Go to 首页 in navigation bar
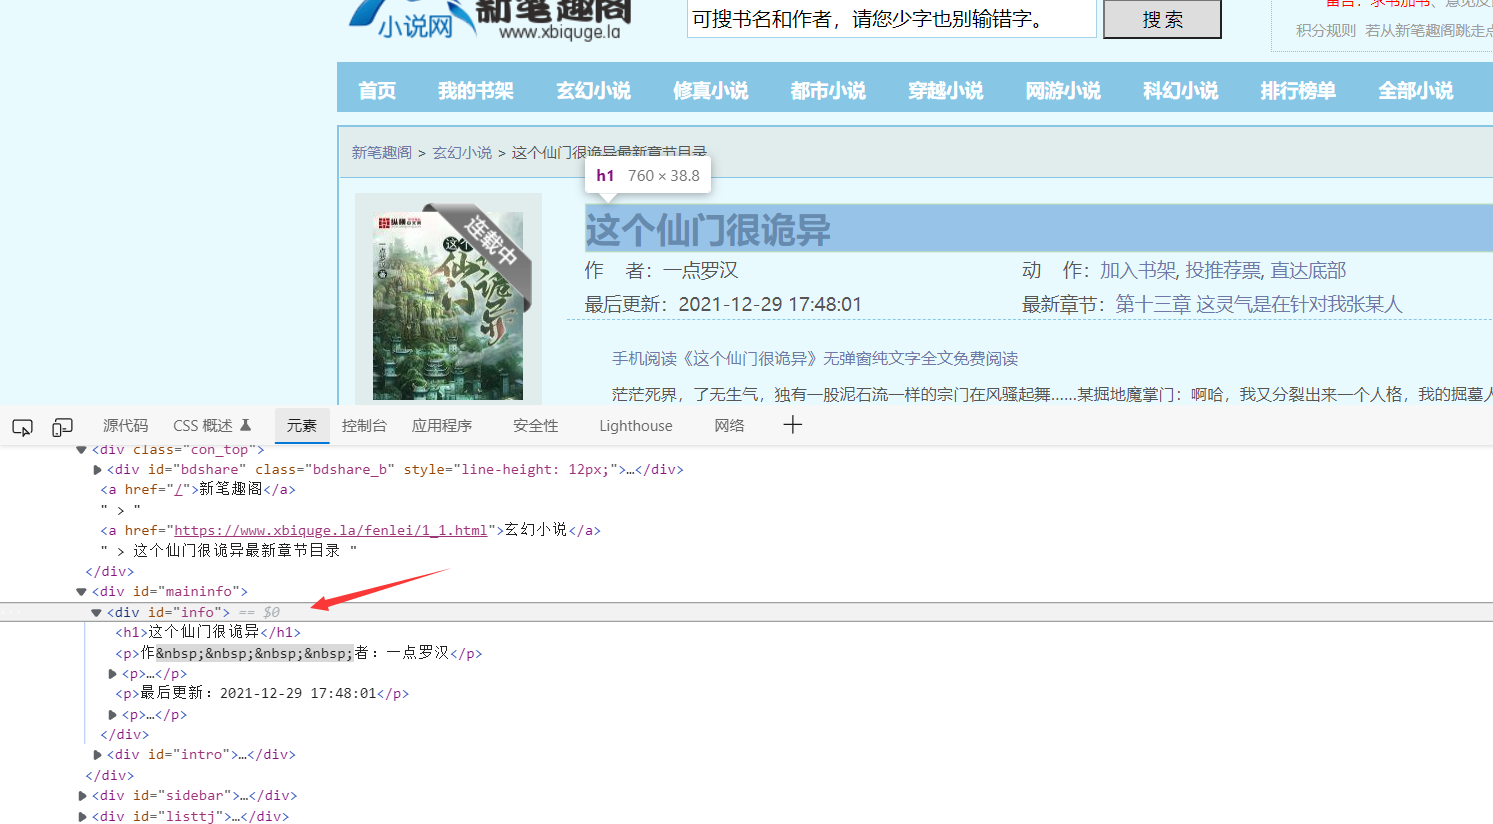The height and width of the screenshot is (824, 1493). tap(377, 91)
